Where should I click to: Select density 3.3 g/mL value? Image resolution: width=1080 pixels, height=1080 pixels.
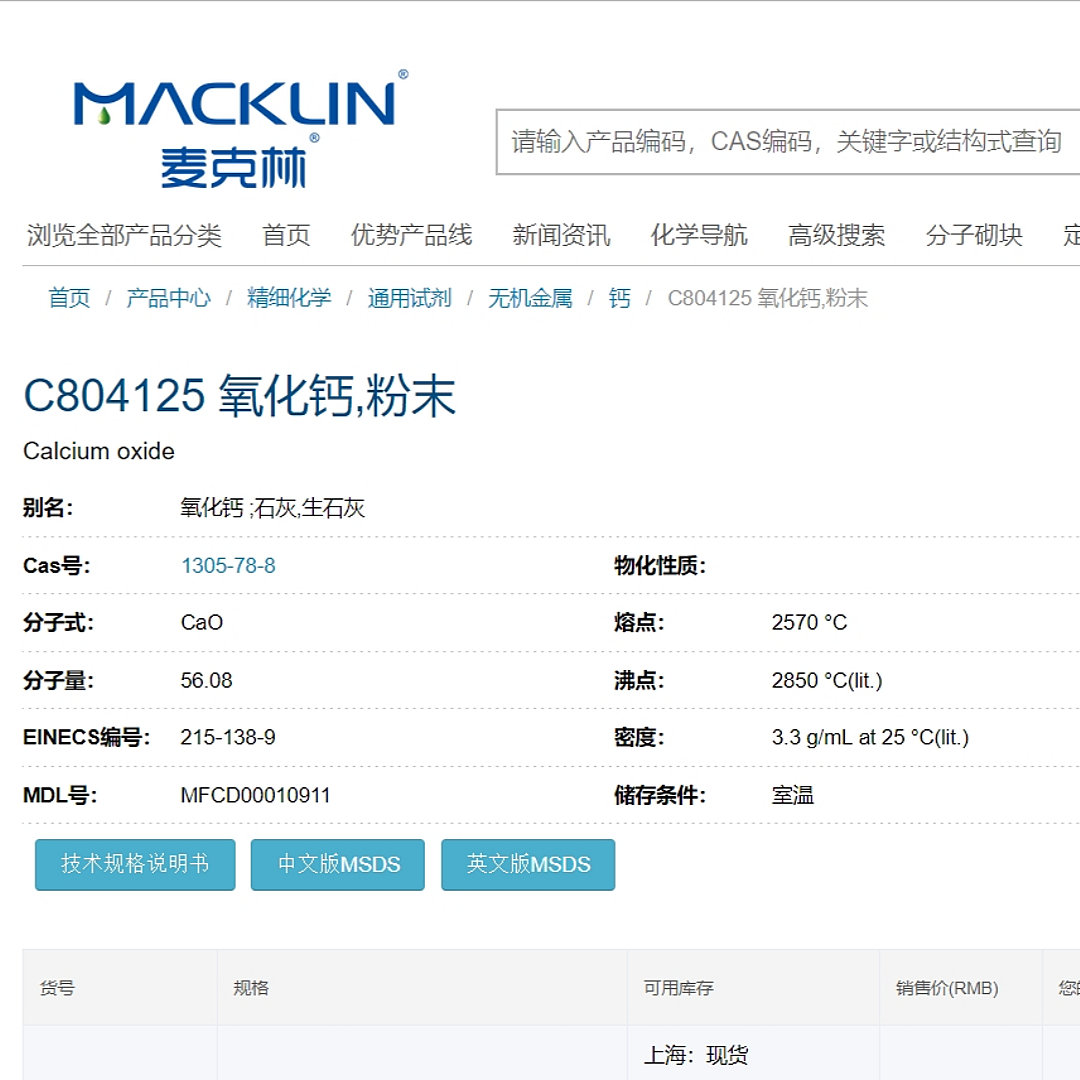point(870,738)
